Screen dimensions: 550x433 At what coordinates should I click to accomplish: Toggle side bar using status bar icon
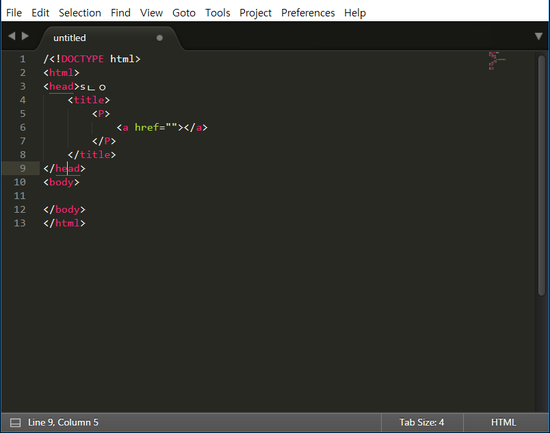15,422
